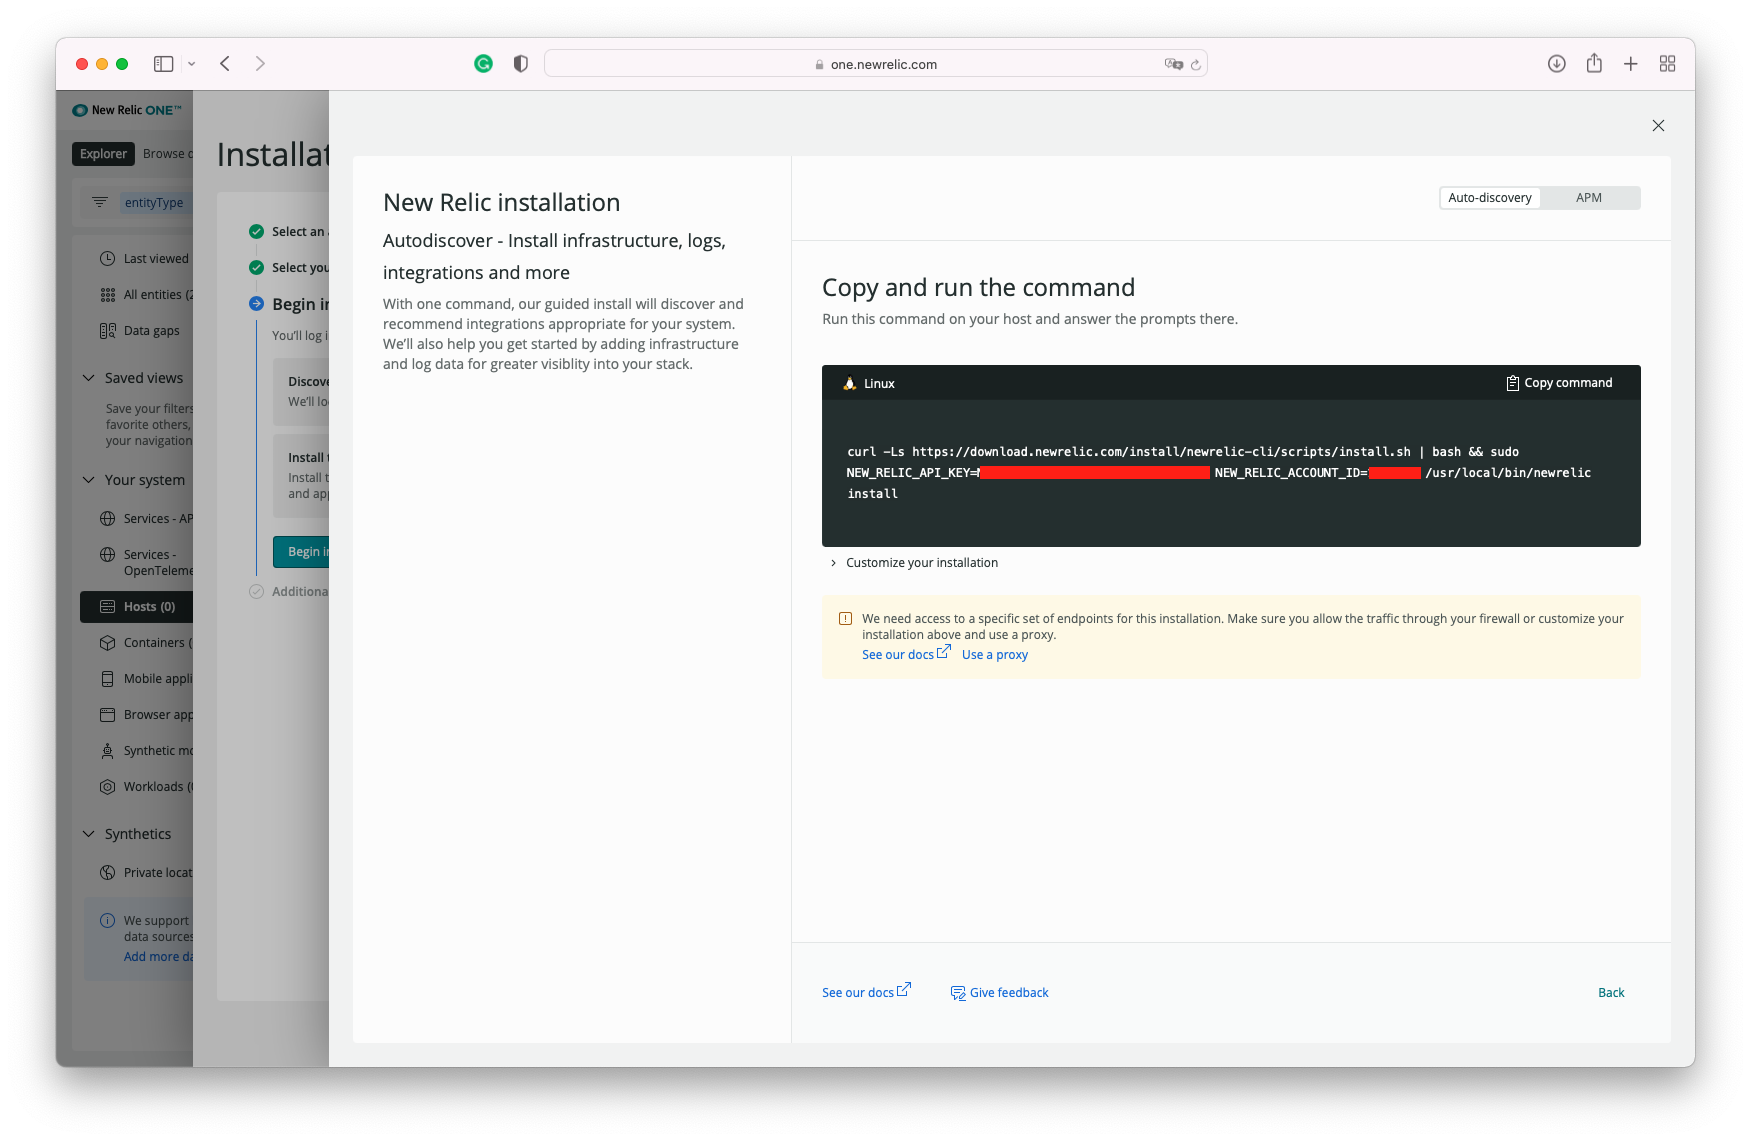1751x1141 pixels.
Task: Switch to the Auto-discovery tab
Action: (x=1490, y=198)
